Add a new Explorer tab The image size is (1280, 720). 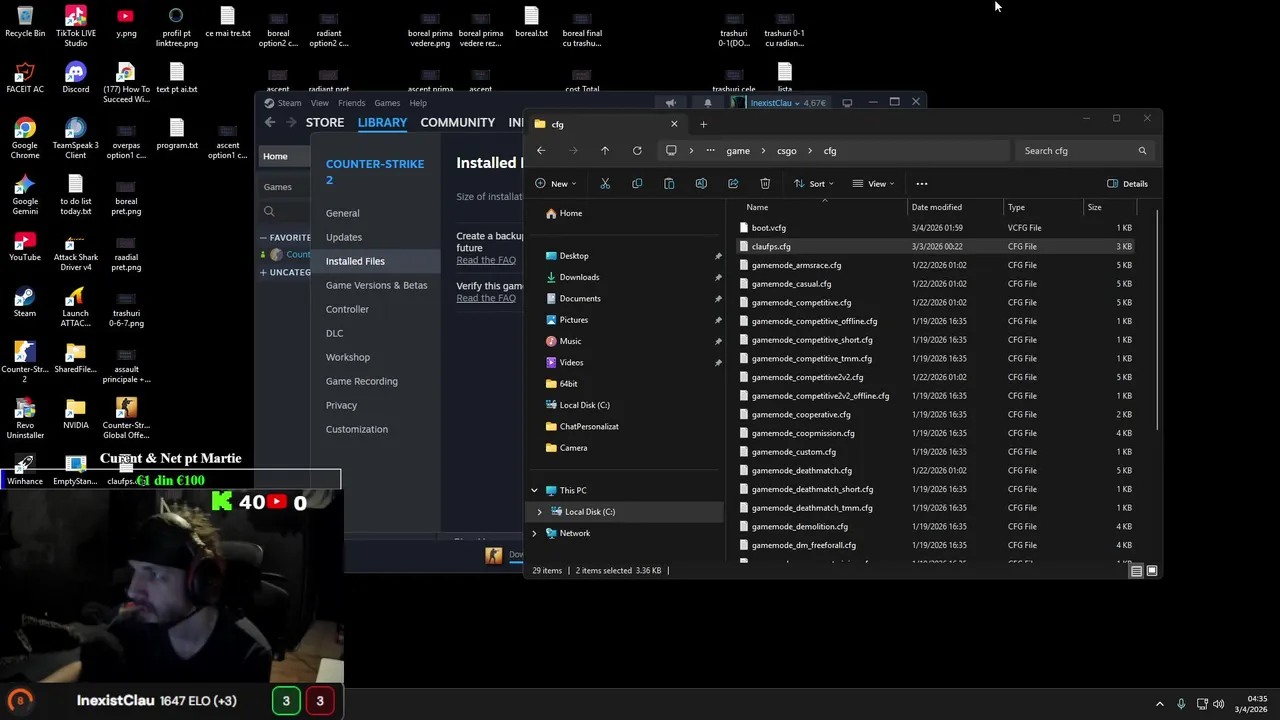703,124
